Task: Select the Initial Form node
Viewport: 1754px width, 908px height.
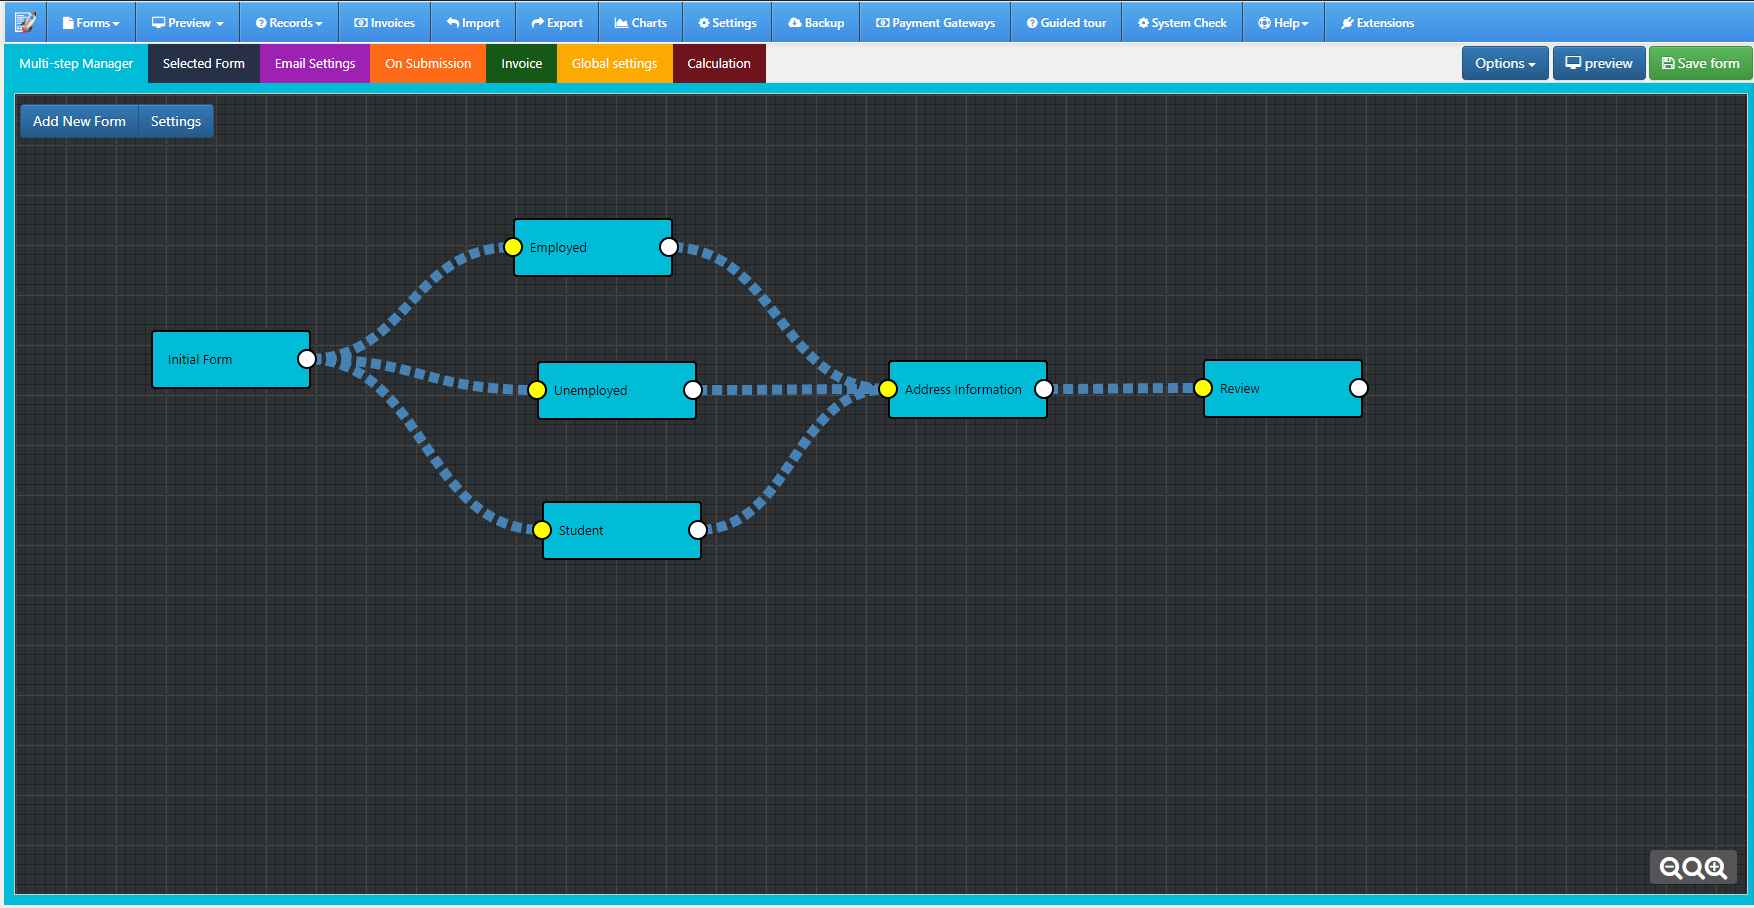Action: [x=231, y=359]
